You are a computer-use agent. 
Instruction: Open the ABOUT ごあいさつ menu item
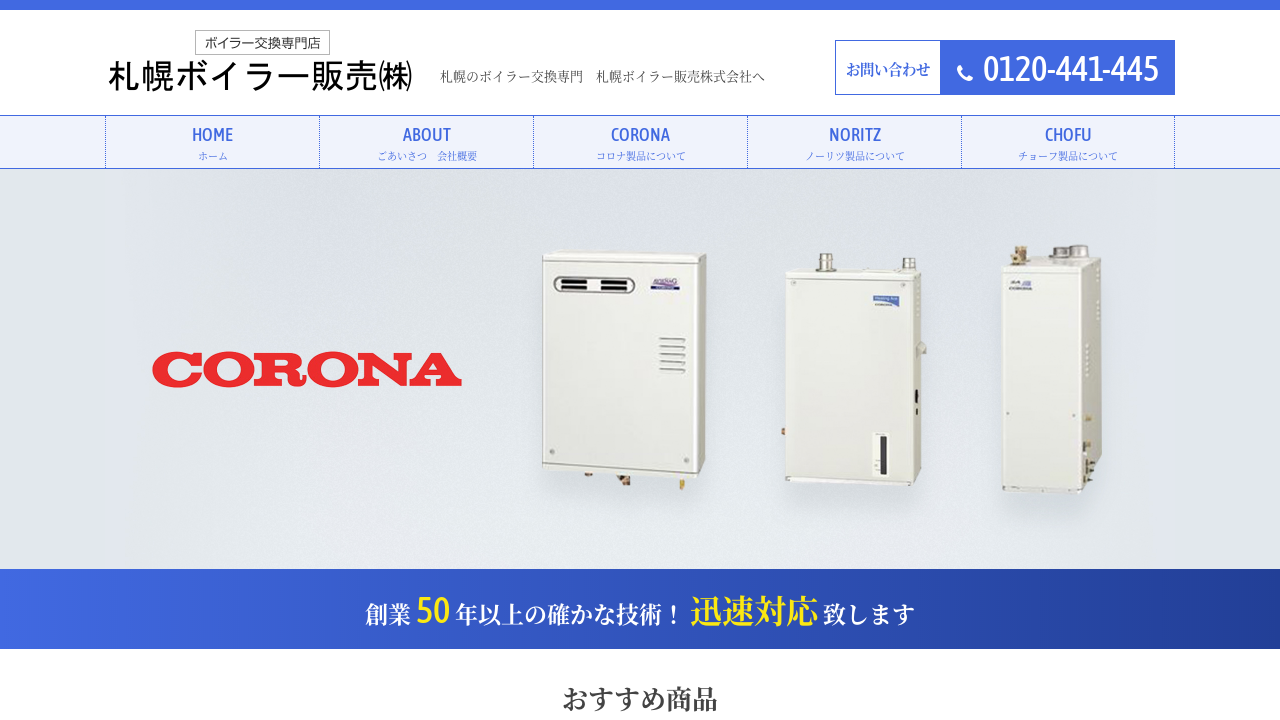pos(427,142)
